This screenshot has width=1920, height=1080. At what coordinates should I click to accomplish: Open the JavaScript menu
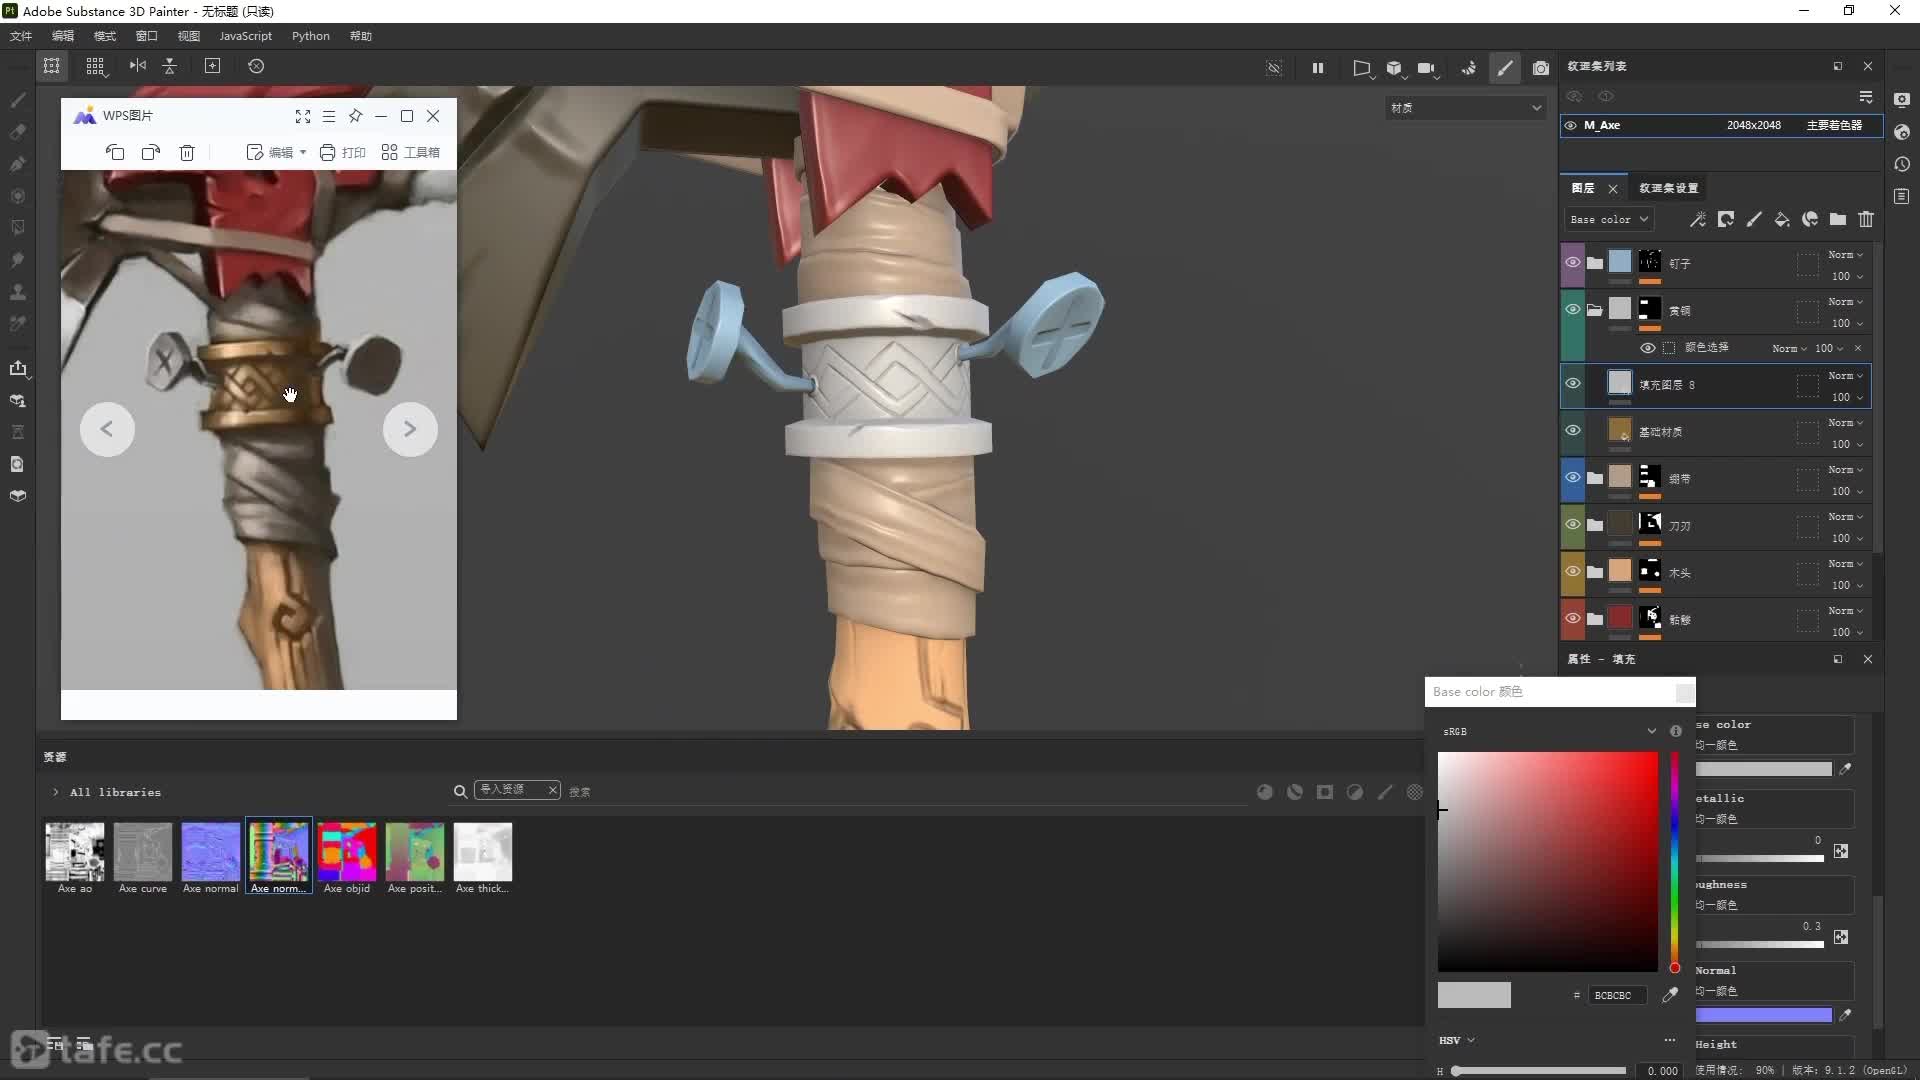click(245, 36)
